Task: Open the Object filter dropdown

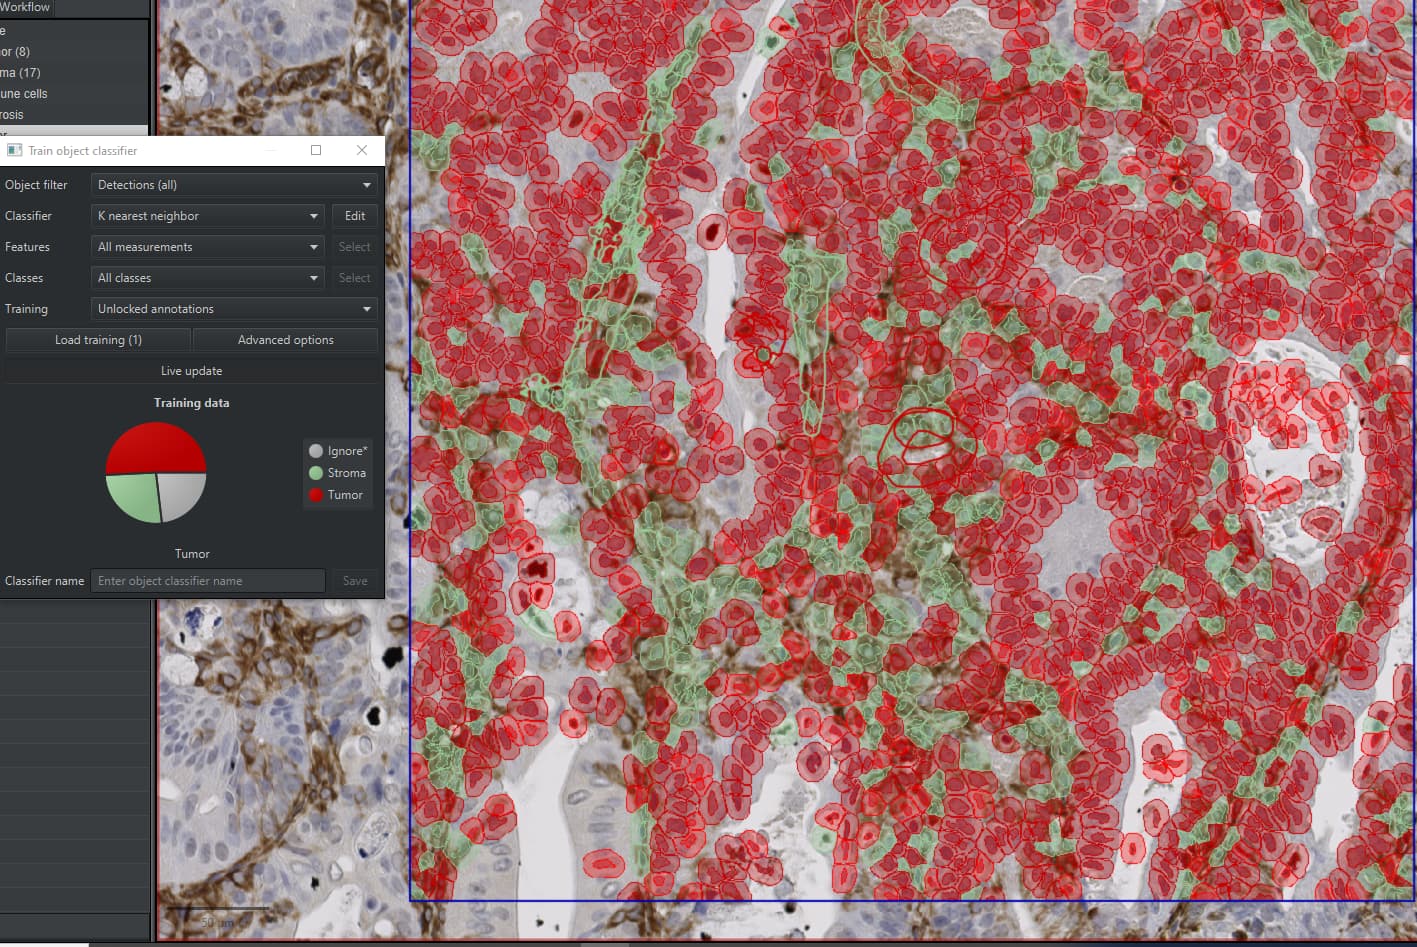Action: [234, 185]
